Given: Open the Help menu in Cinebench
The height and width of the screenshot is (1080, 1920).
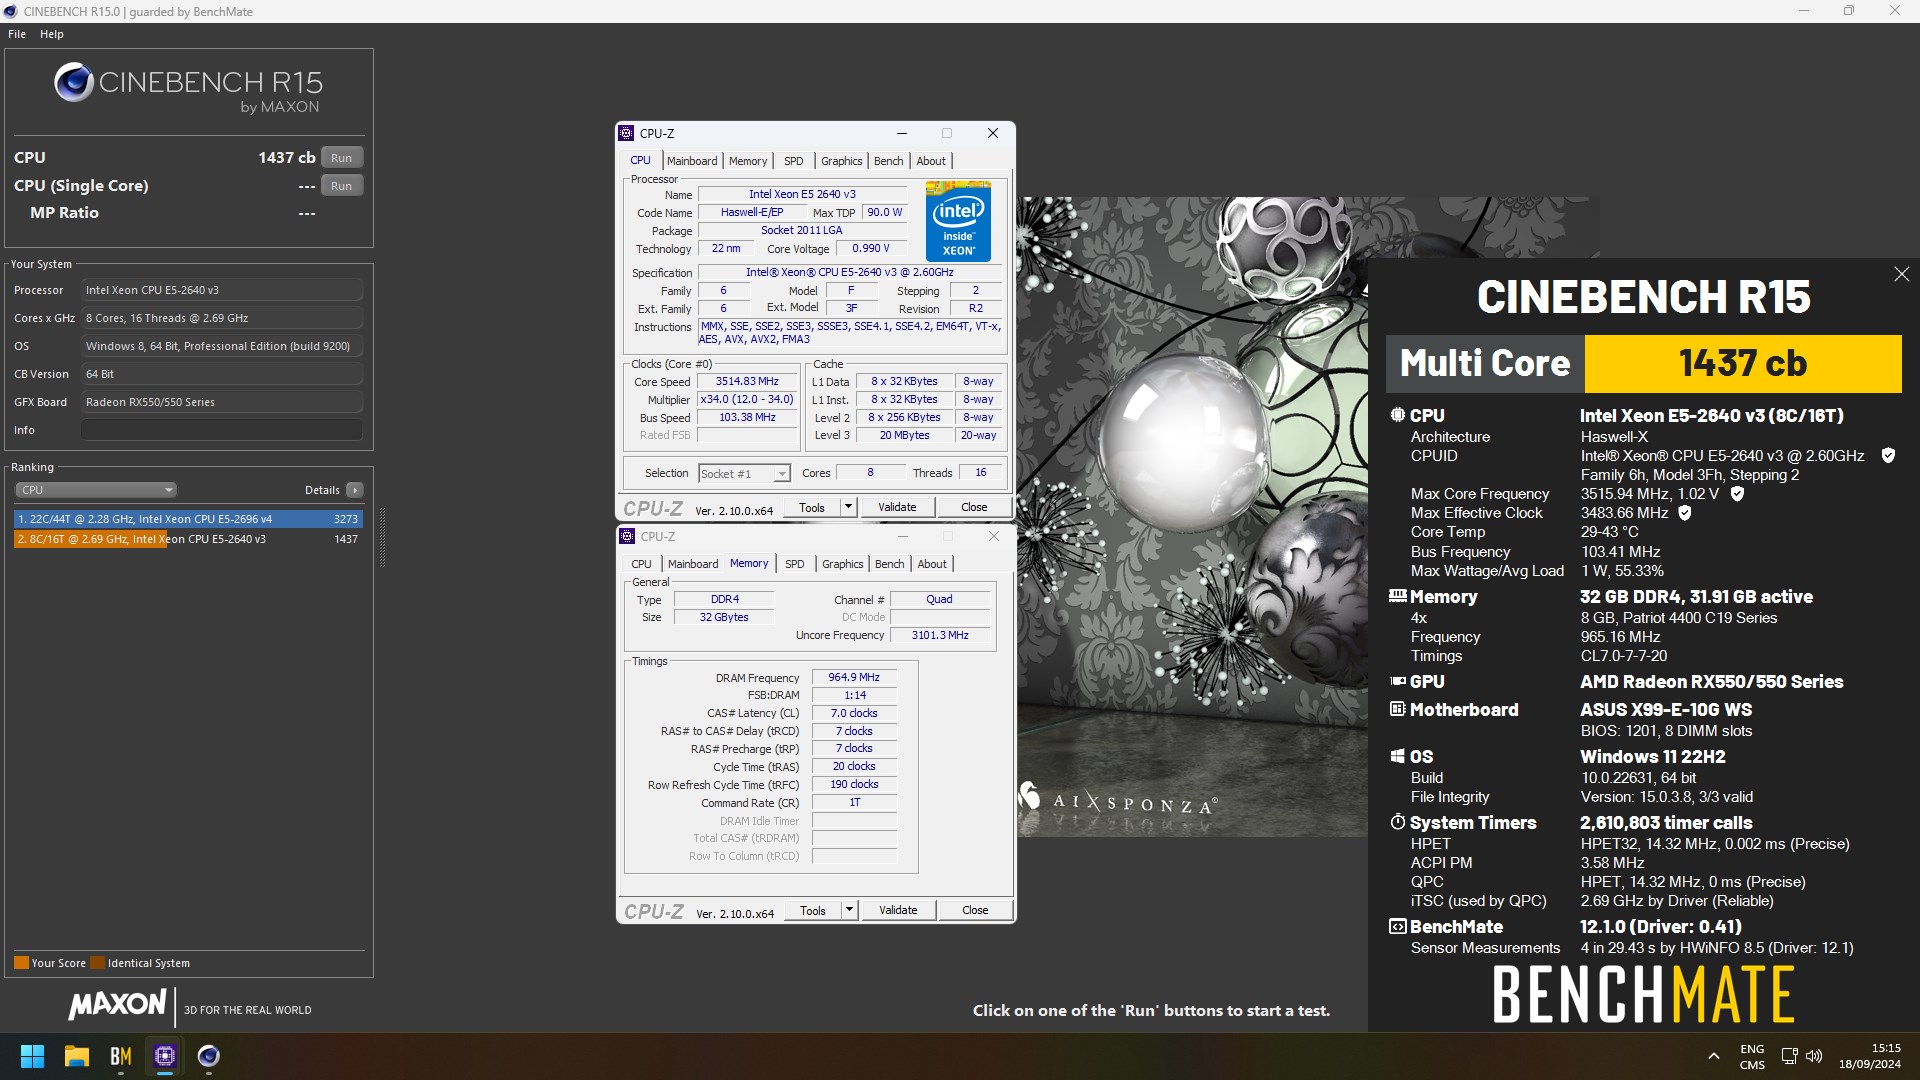Looking at the screenshot, I should pyautogui.click(x=52, y=34).
